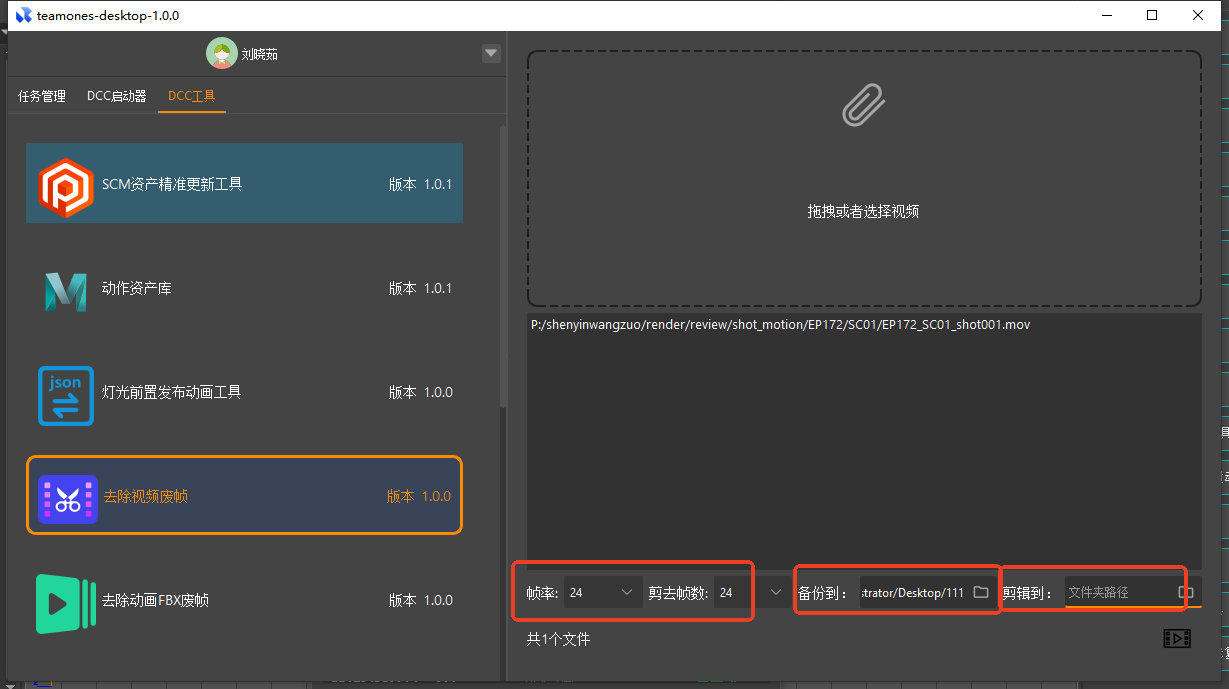The height and width of the screenshot is (689, 1229).
Task: Start video trimming with film-strip icon
Action: click(x=1177, y=638)
